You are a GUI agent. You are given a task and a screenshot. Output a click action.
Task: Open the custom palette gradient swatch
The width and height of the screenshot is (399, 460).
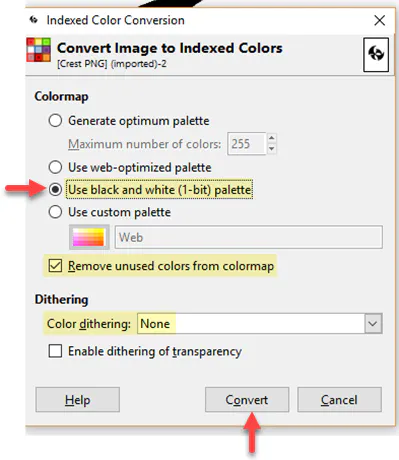pos(89,237)
